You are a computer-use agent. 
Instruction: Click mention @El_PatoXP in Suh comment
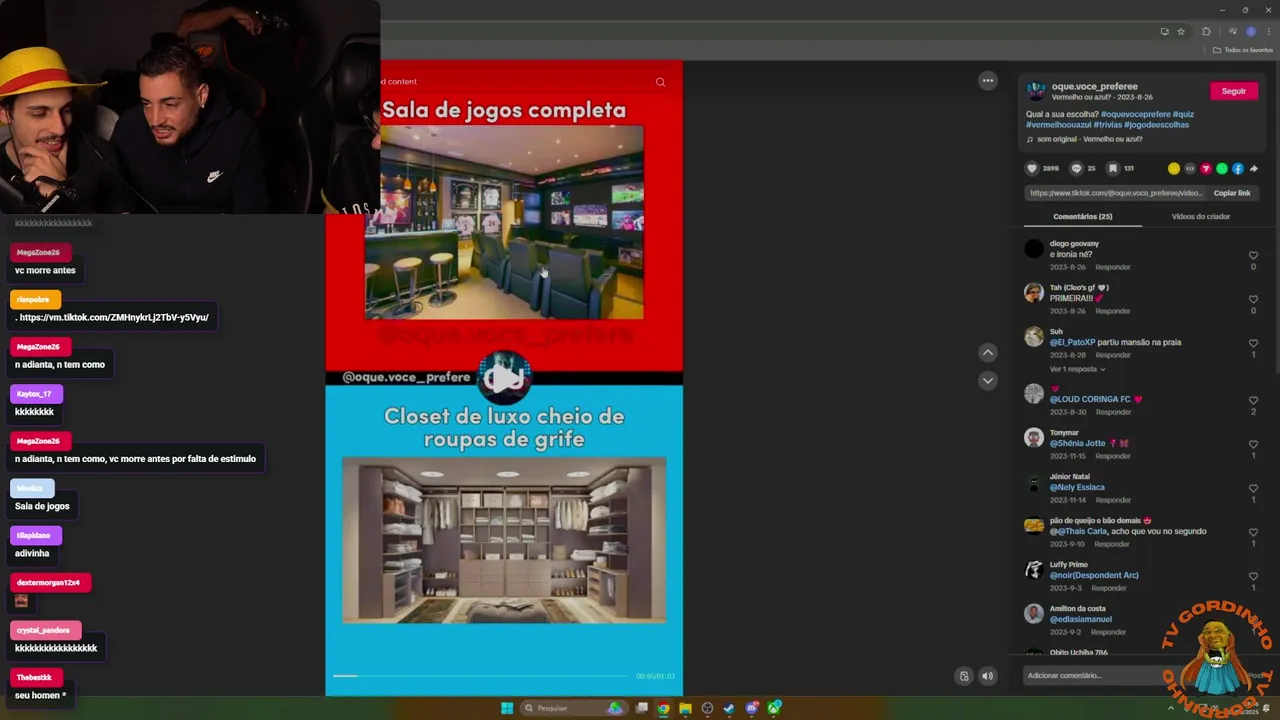pos(1073,342)
